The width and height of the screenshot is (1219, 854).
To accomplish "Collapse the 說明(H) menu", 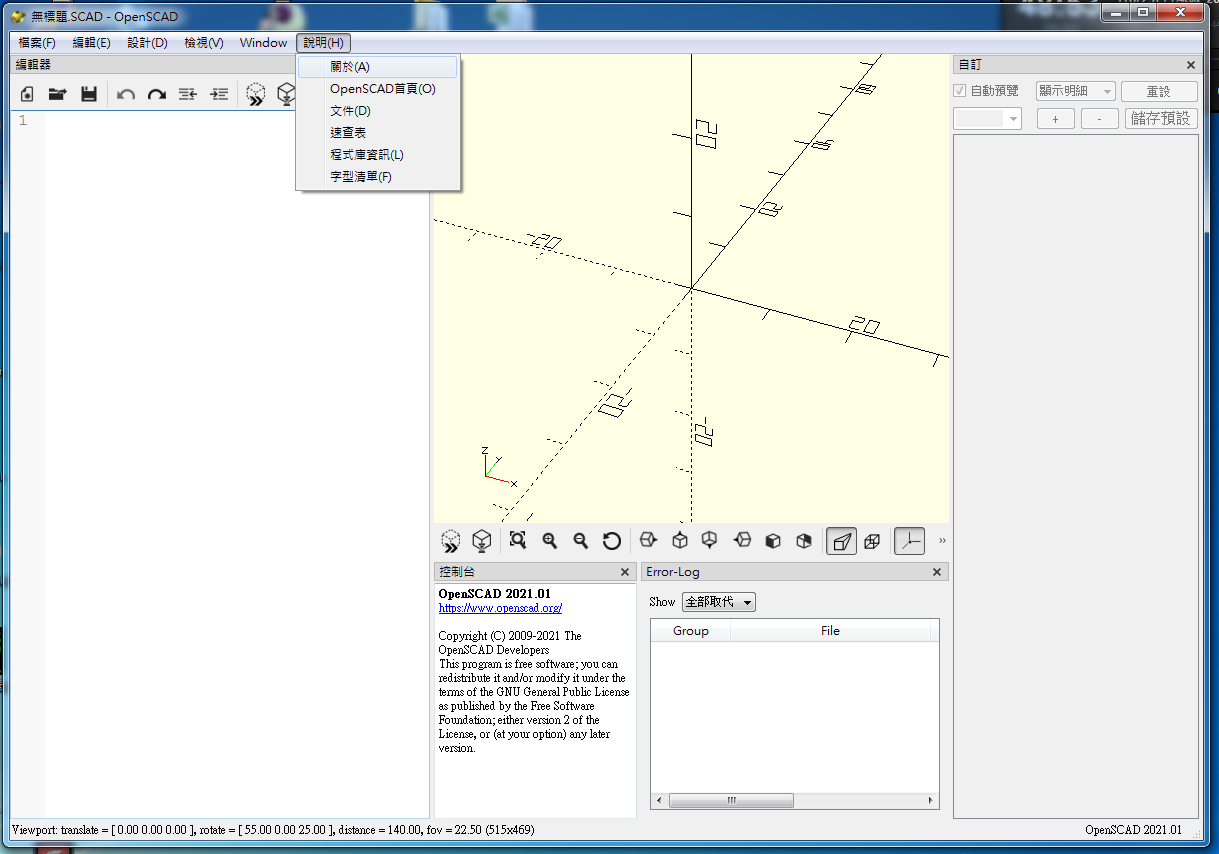I will tap(324, 43).
